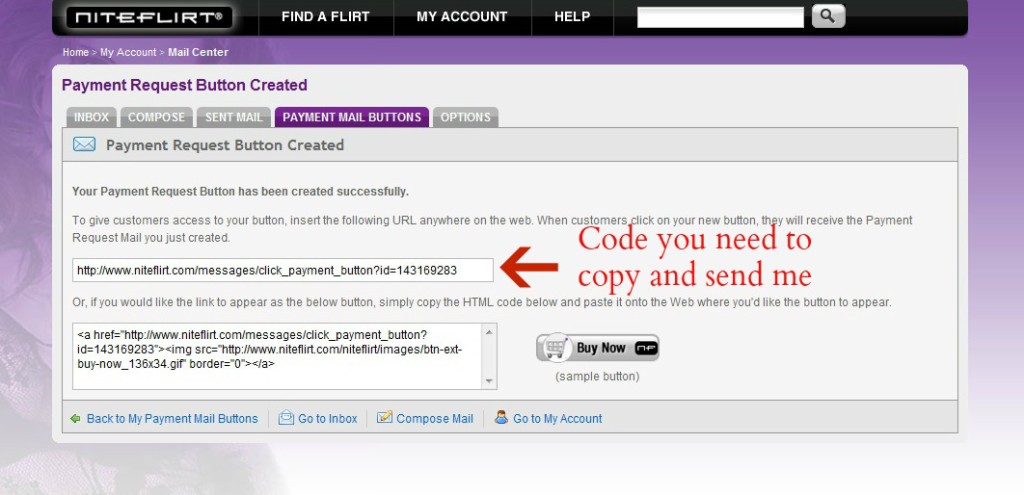
Task: Switch to the Options tab
Action: coord(465,118)
